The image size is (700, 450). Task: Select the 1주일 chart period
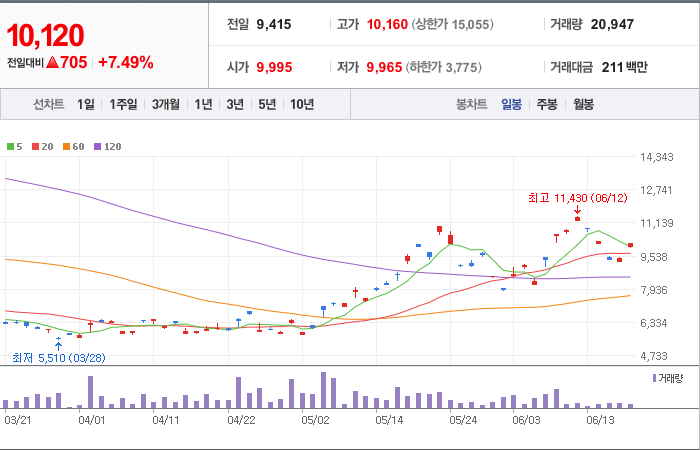pyautogui.click(x=123, y=104)
